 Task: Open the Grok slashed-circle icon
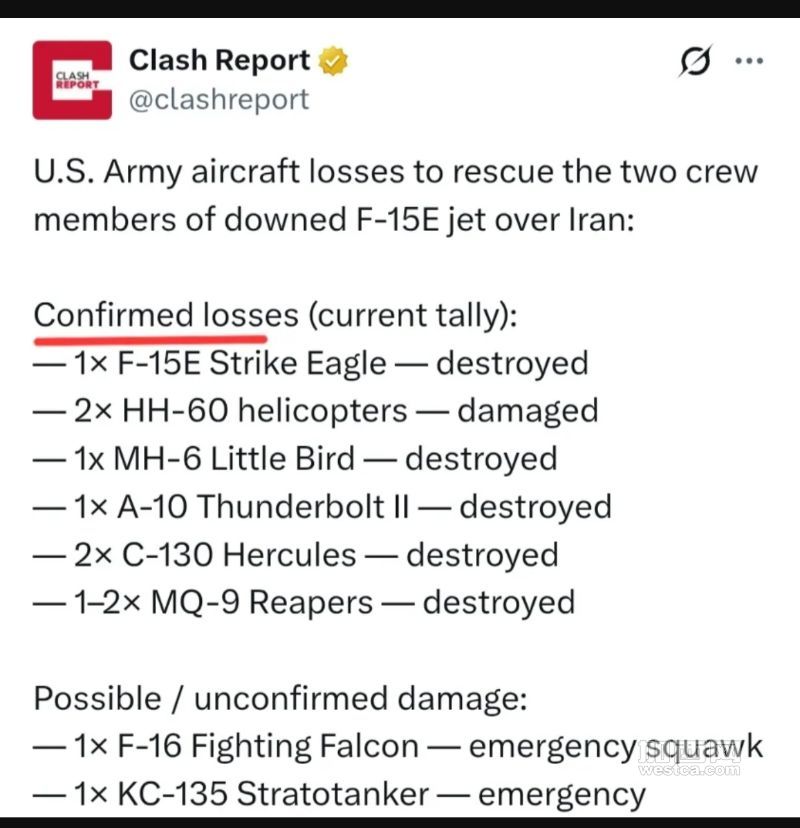(x=692, y=62)
